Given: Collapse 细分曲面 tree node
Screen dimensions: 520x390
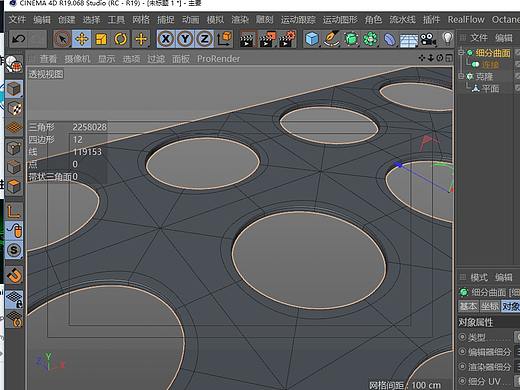Looking at the screenshot, I should click(x=461, y=52).
